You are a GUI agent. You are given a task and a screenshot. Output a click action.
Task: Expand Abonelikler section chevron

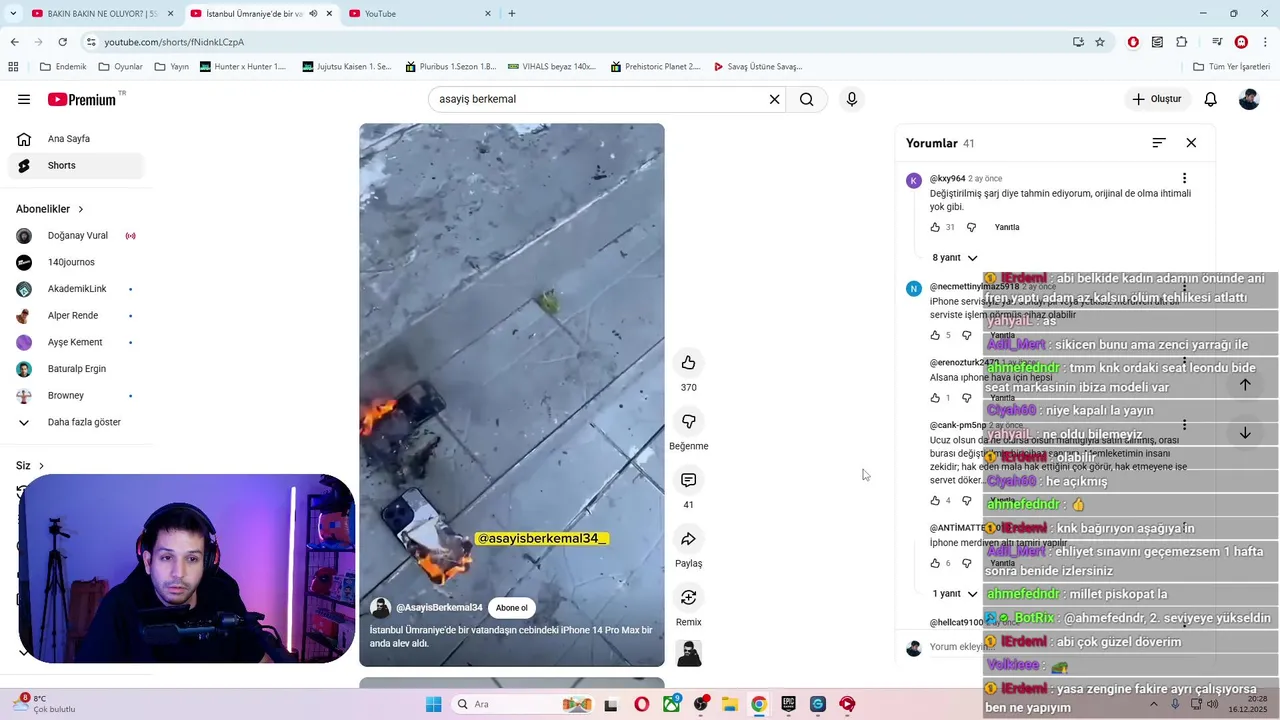[81, 209]
